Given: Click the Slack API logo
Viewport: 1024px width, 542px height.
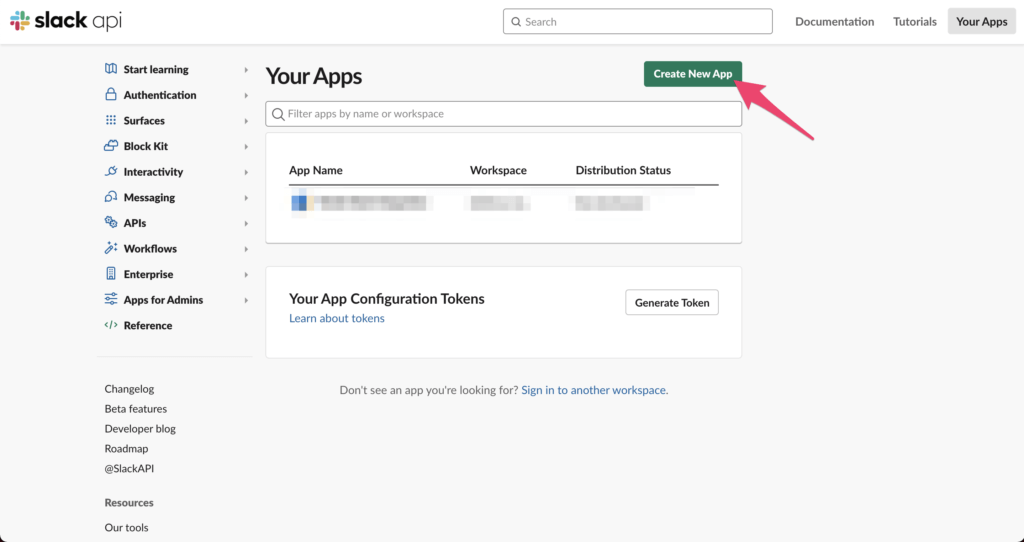Looking at the screenshot, I should (x=66, y=21).
